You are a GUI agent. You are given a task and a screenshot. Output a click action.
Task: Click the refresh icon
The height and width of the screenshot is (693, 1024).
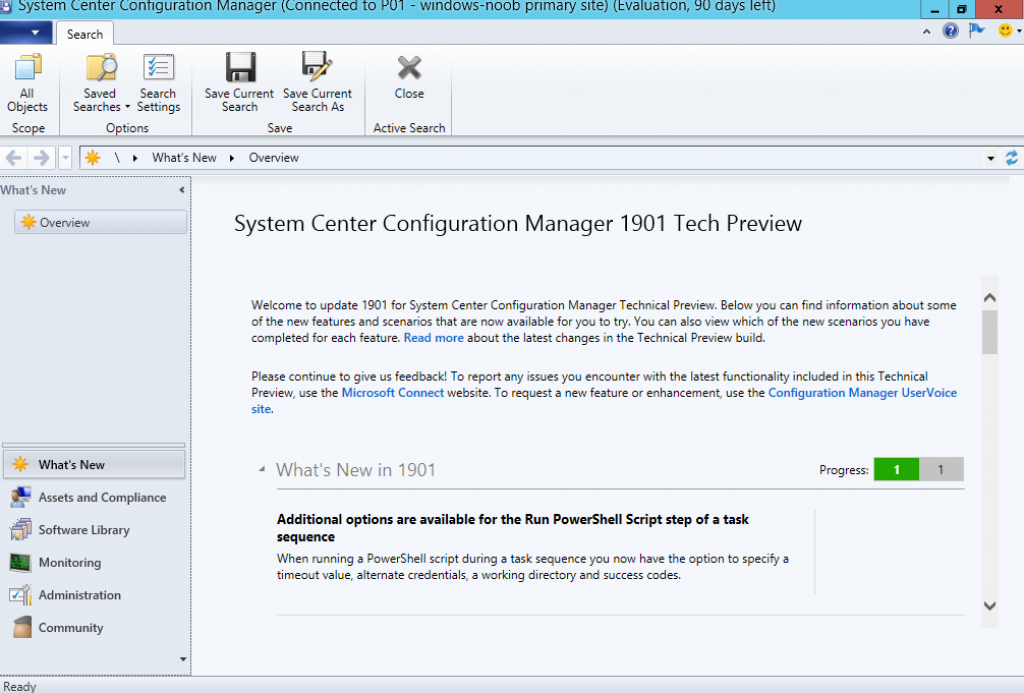[1012, 157]
